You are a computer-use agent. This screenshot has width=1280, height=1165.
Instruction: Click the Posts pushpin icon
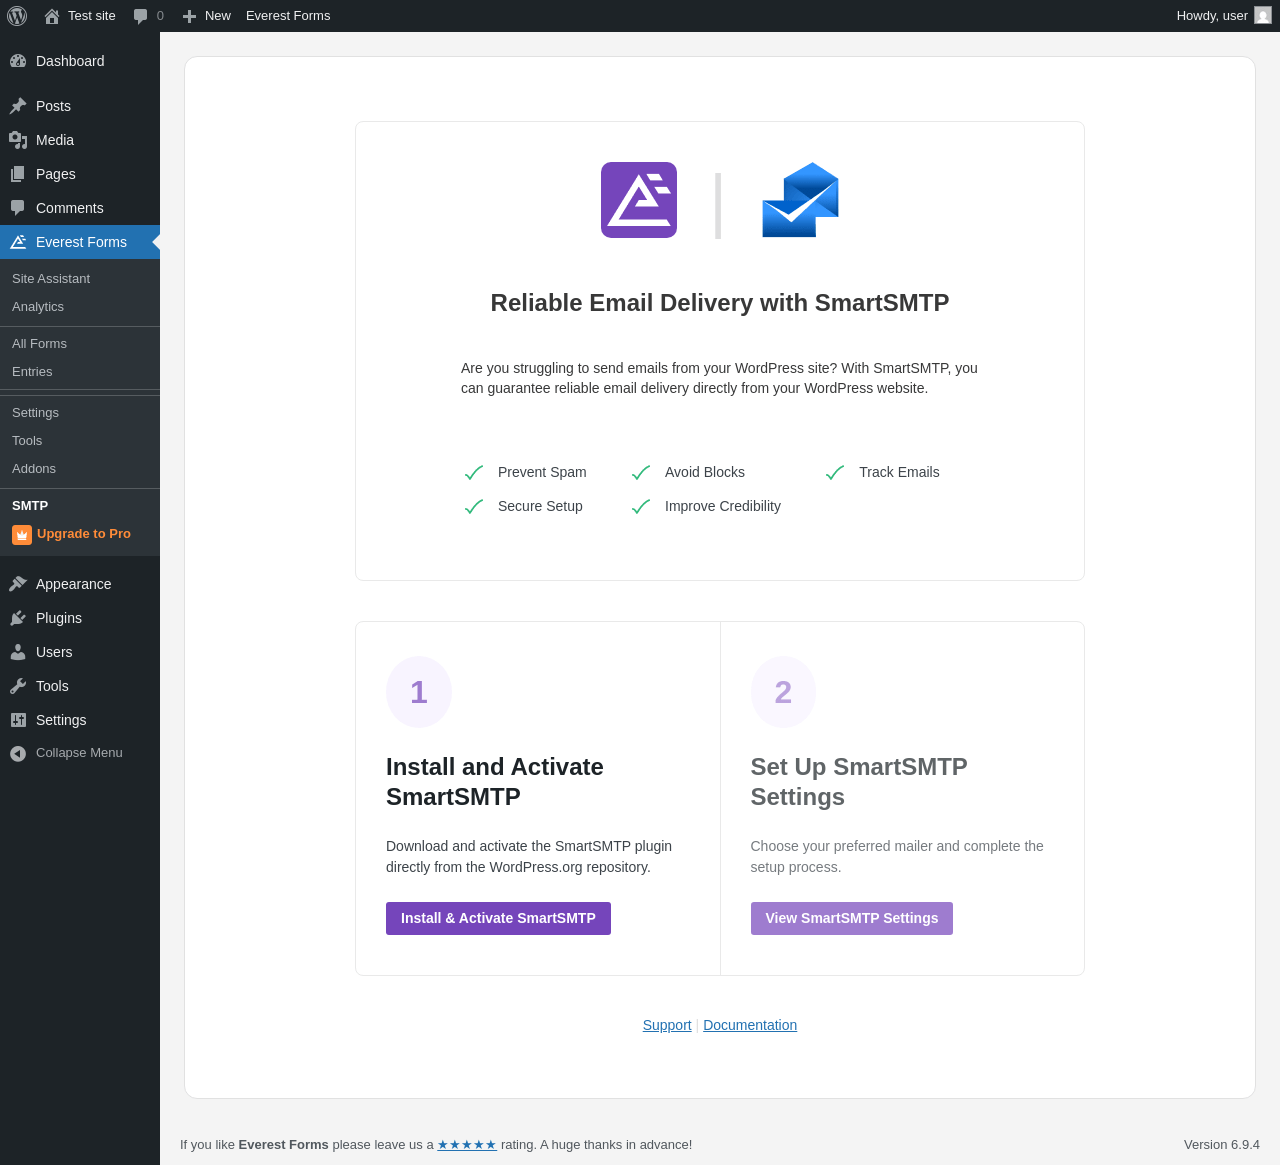tap(18, 106)
